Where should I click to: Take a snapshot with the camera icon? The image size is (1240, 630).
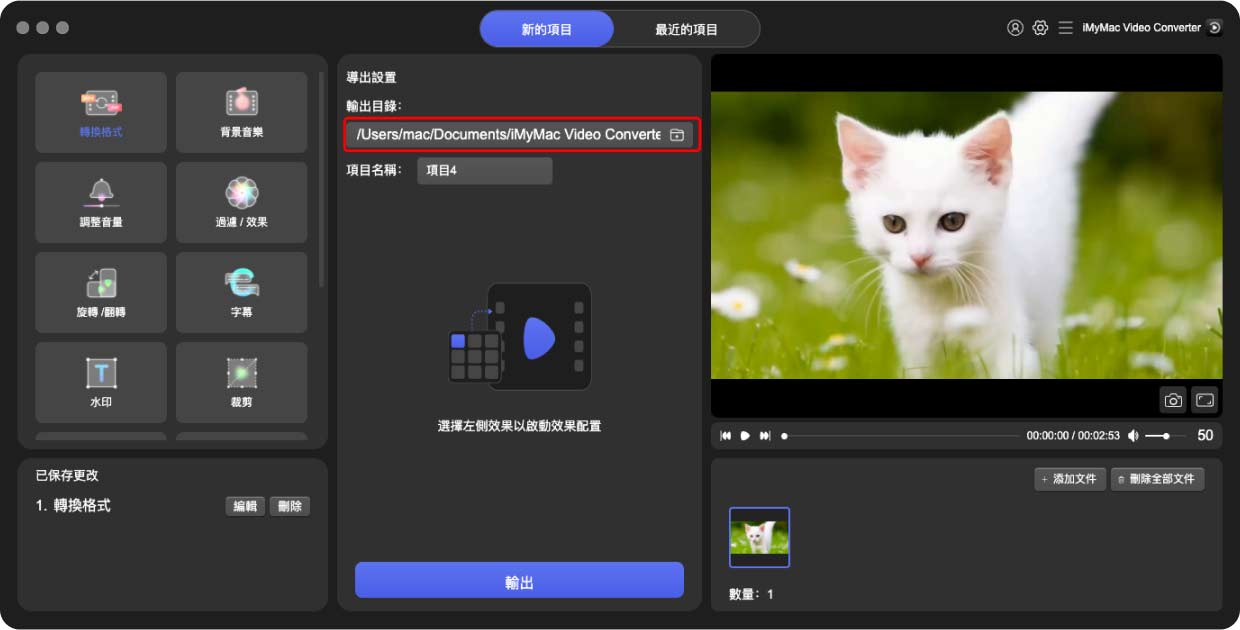pyautogui.click(x=1173, y=400)
